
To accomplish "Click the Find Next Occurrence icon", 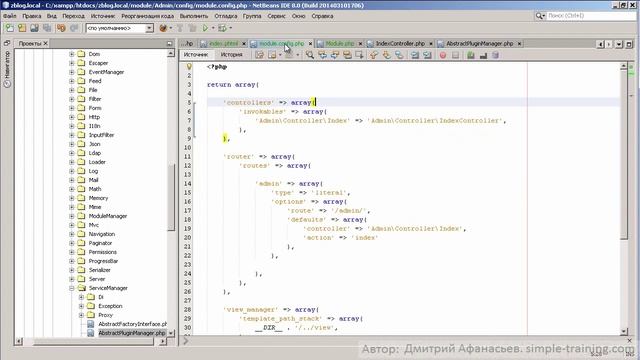I will point(335,55).
